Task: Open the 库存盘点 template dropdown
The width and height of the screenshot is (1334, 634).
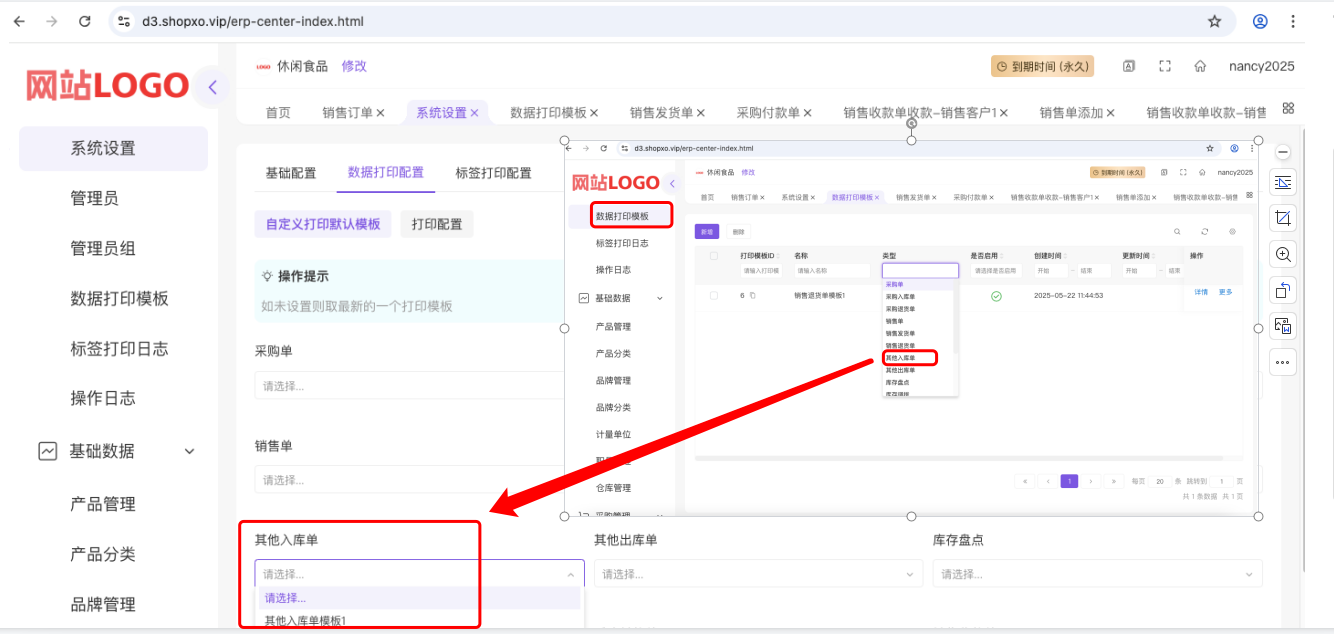Action: pos(1098,574)
